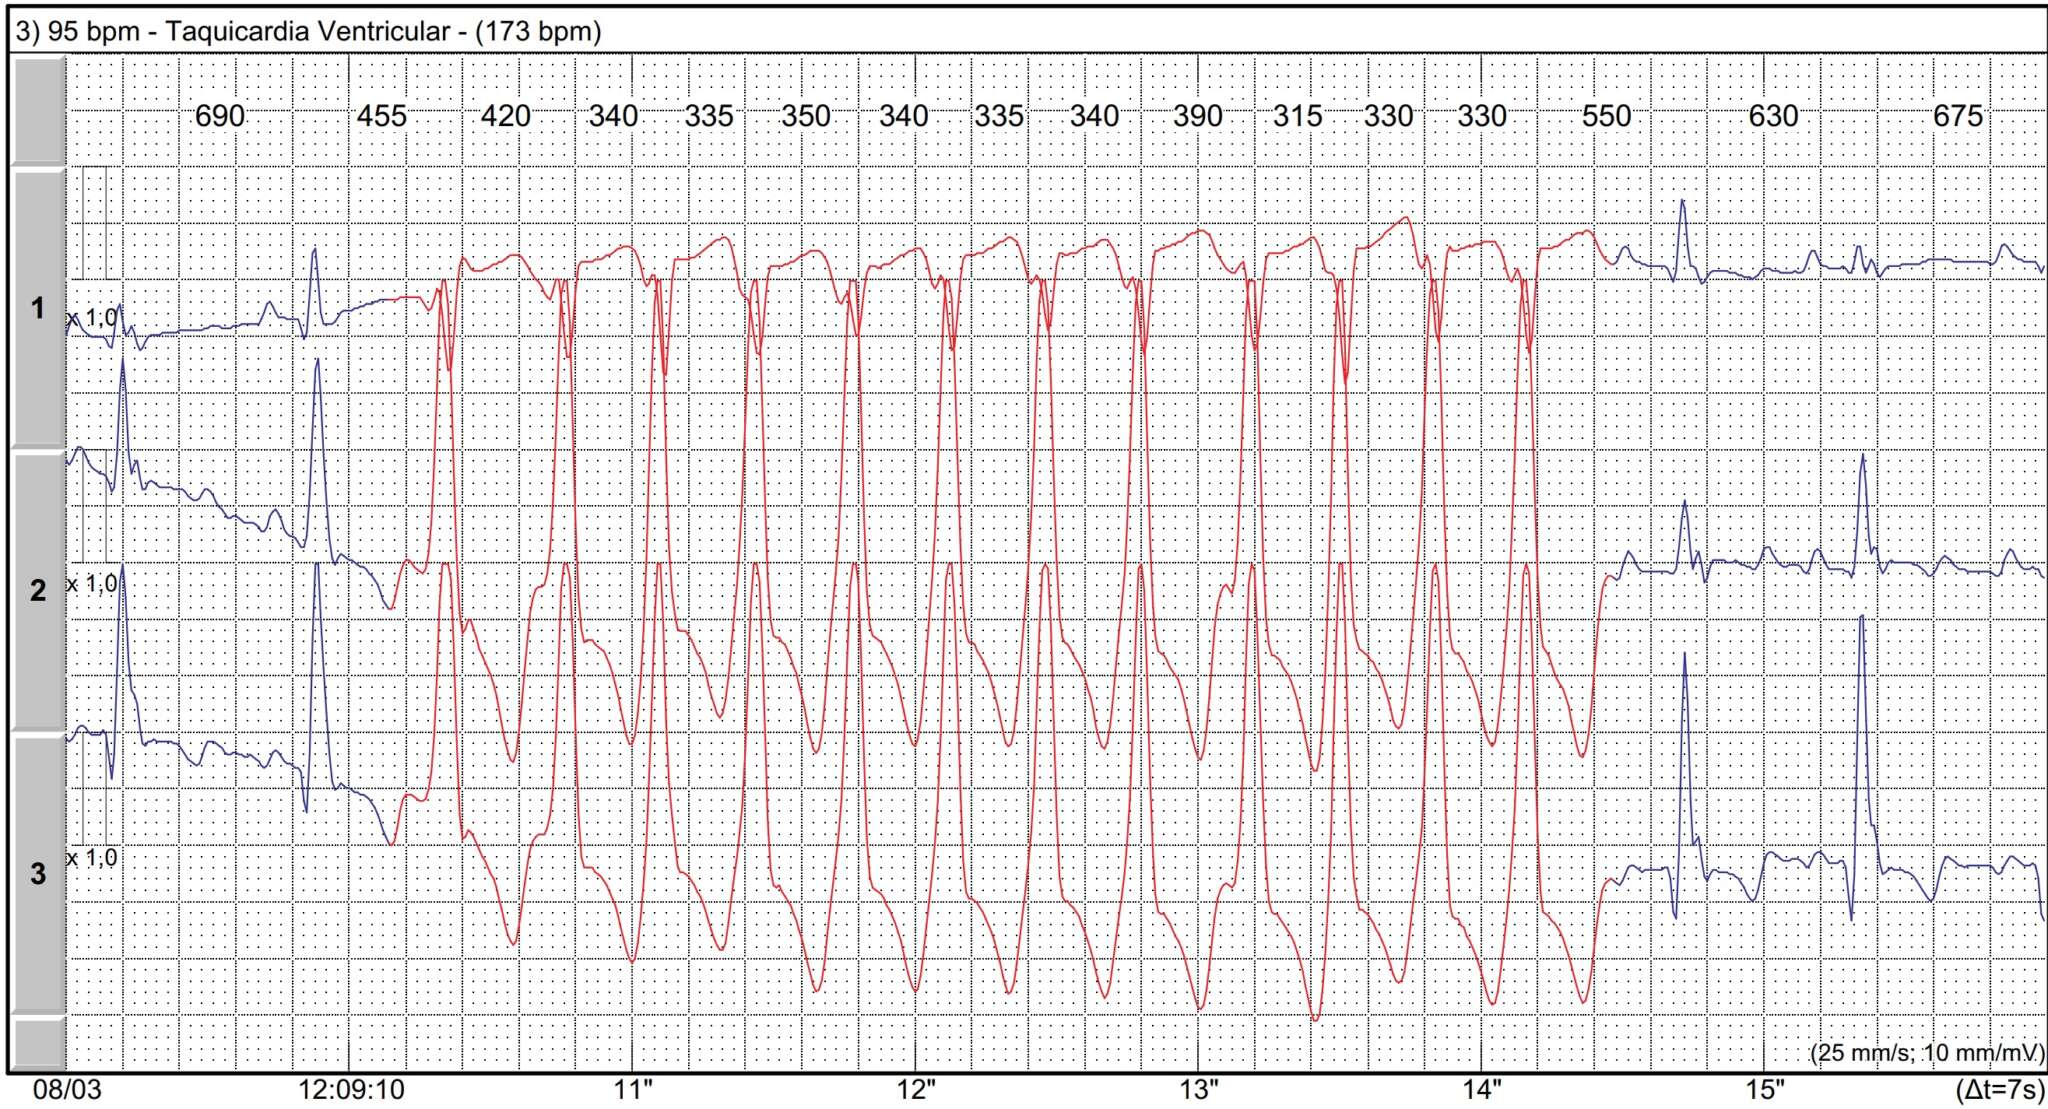Click the 330 ms interval value
The height and width of the screenshot is (1109, 2048).
tap(1387, 115)
